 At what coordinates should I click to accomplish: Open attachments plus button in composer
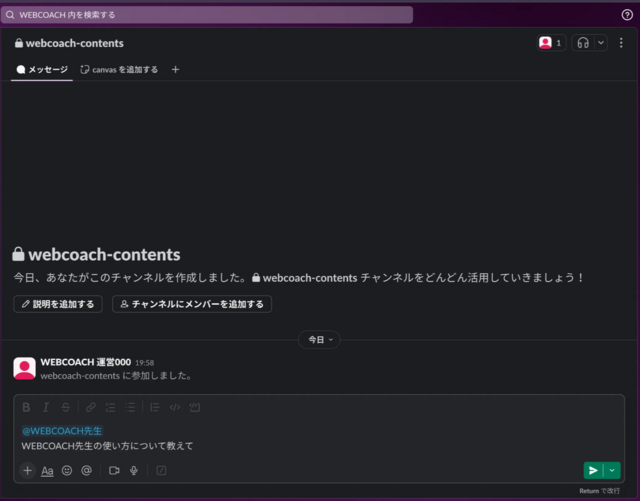27,470
